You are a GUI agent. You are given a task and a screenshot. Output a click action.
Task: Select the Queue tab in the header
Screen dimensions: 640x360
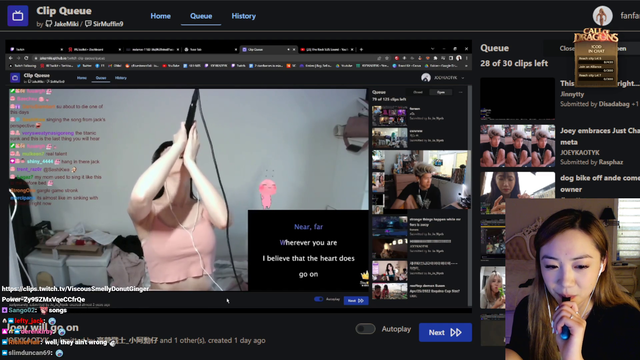click(201, 16)
